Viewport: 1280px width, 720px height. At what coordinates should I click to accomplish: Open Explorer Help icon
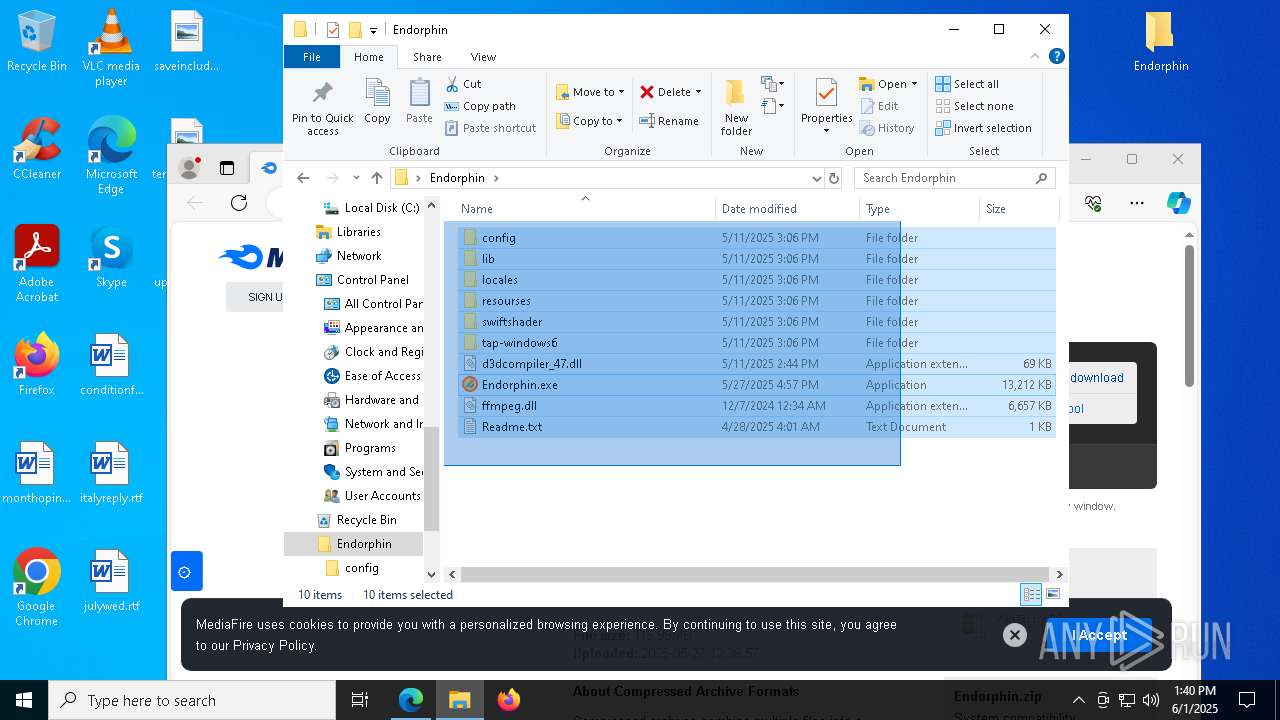pos(1056,57)
